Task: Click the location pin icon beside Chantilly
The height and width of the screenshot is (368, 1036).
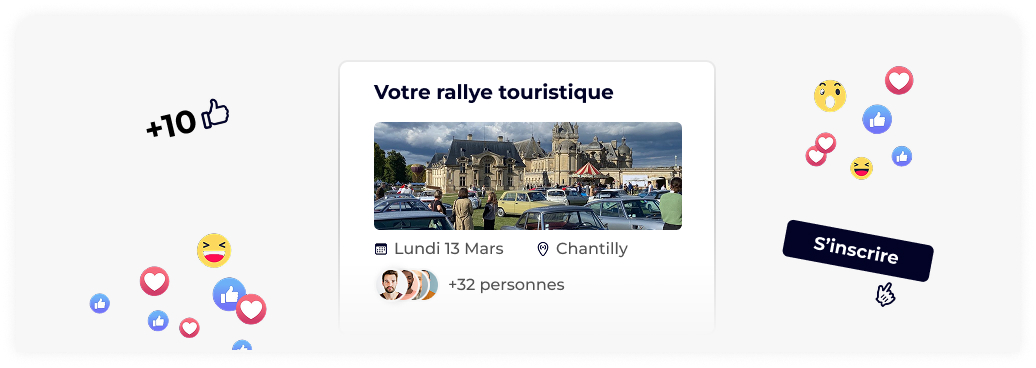Action: click(543, 249)
